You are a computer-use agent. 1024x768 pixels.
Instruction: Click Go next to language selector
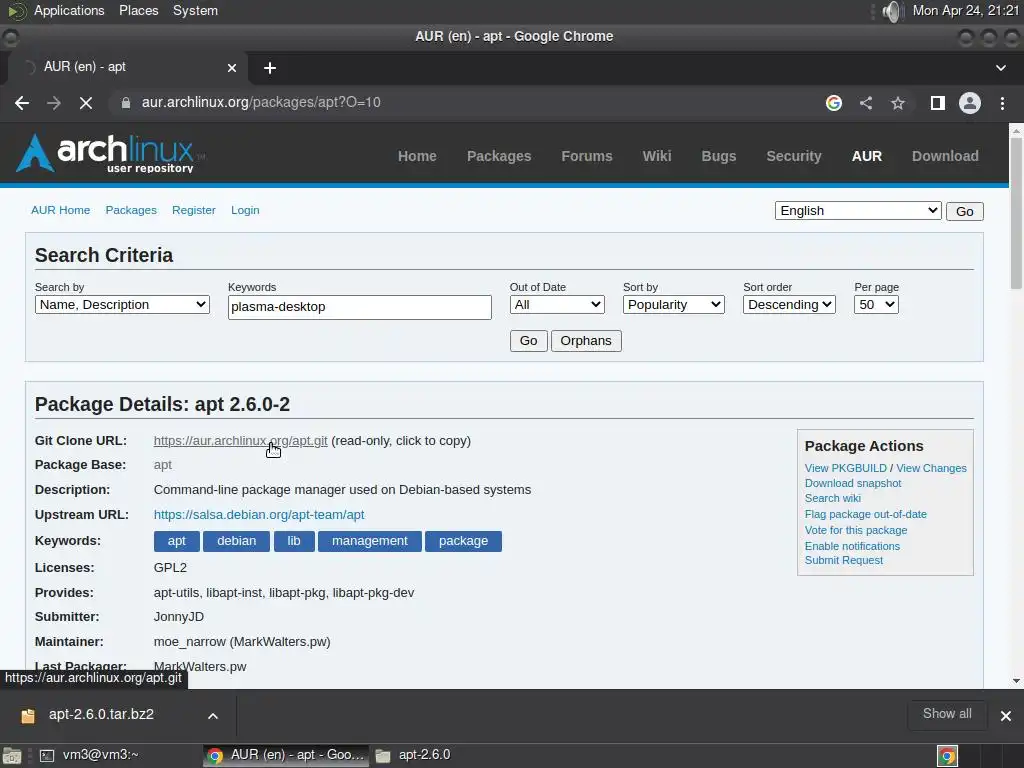pyautogui.click(x=965, y=212)
